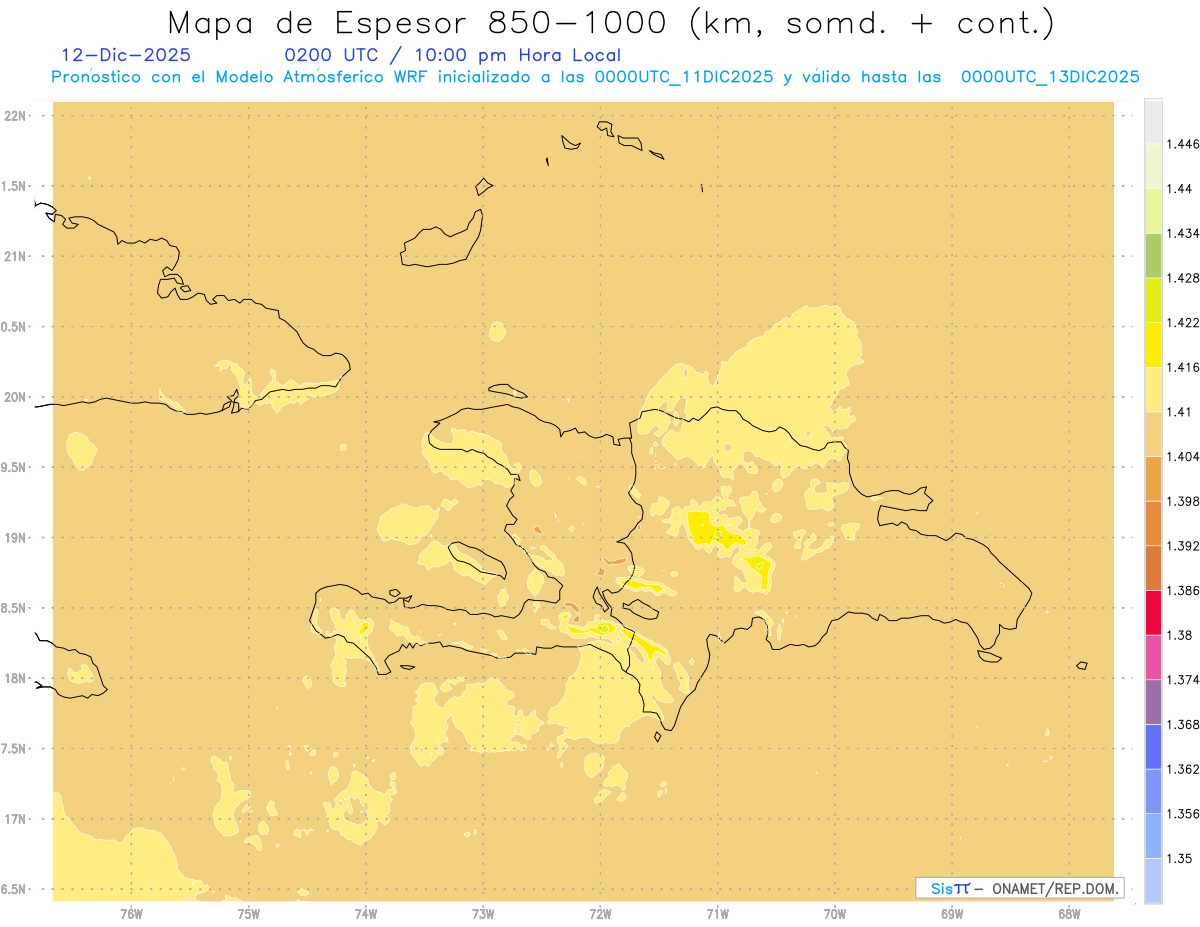Click the legend value "1.416"

[x=1184, y=368]
